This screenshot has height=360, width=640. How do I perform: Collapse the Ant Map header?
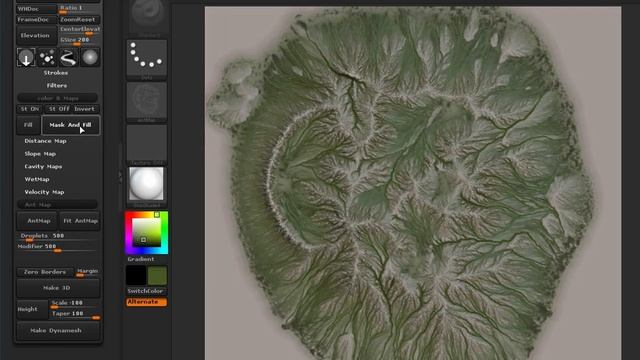(57, 205)
